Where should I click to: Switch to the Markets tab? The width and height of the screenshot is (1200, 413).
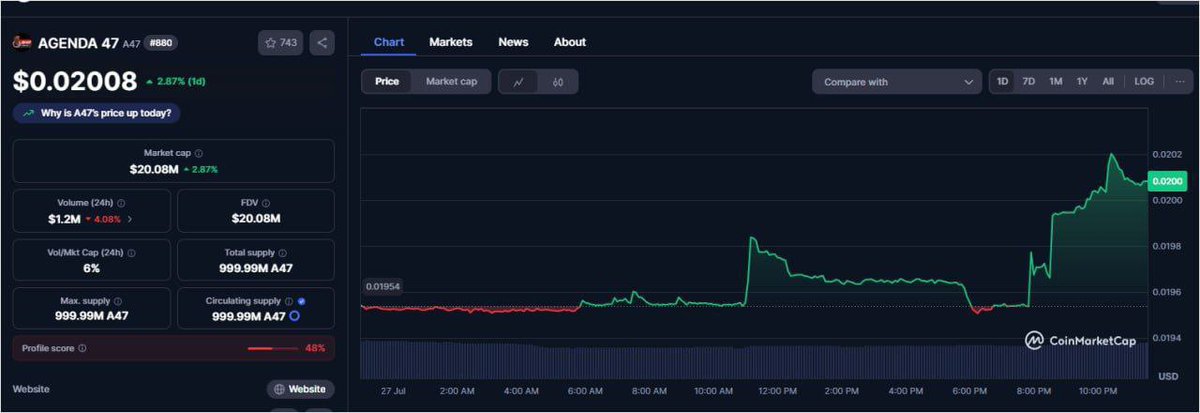pyautogui.click(x=451, y=42)
